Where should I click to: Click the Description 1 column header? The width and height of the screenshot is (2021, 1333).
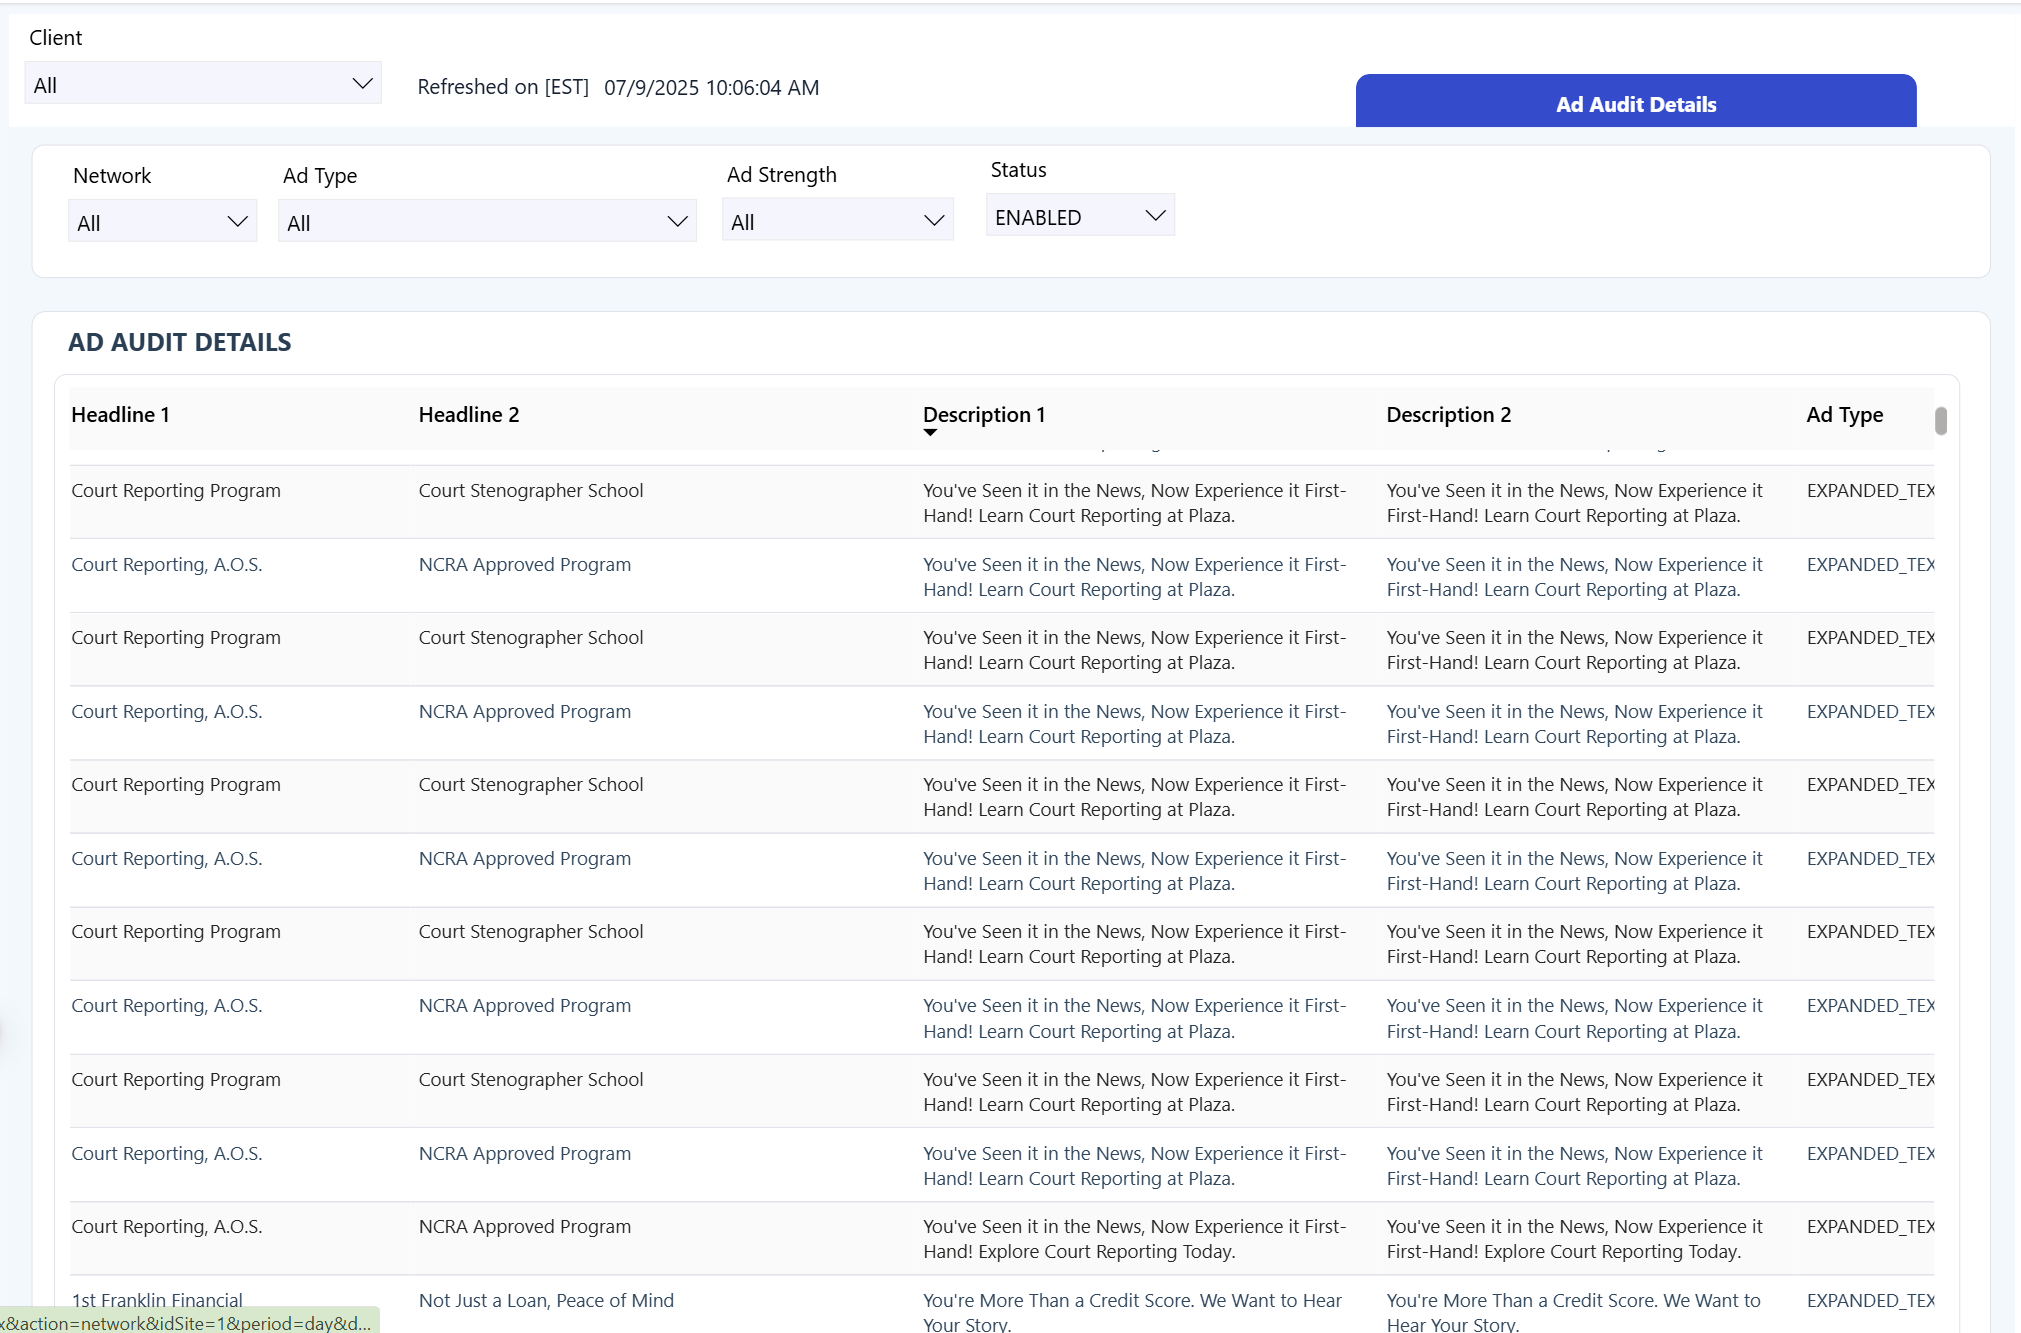[983, 414]
